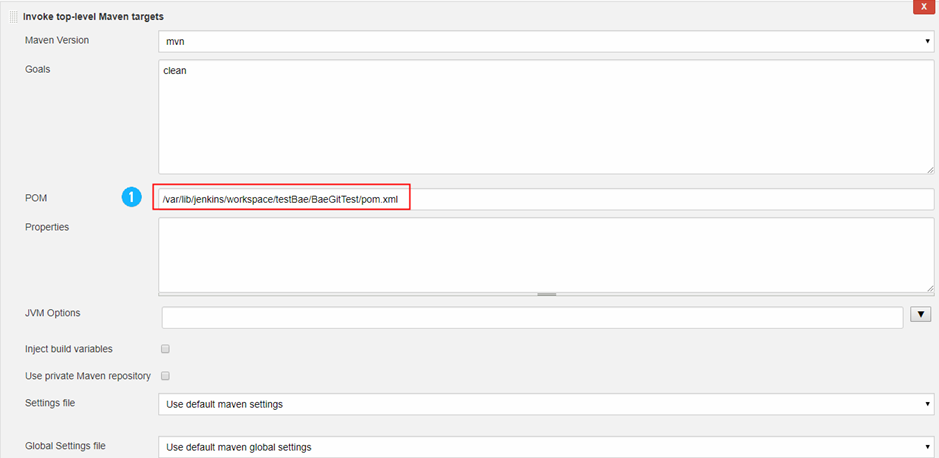
Task: Click the Goals label
Action: point(37,69)
